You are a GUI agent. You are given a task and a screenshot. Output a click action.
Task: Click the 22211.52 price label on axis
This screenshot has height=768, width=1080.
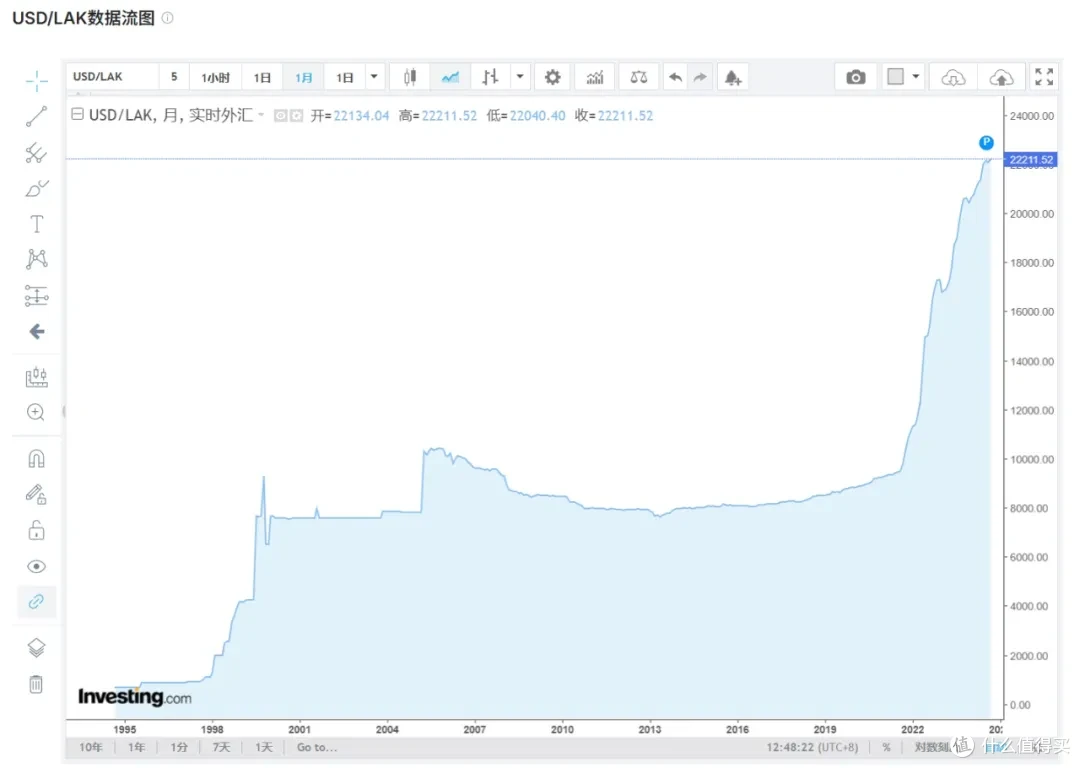pyautogui.click(x=1031, y=160)
